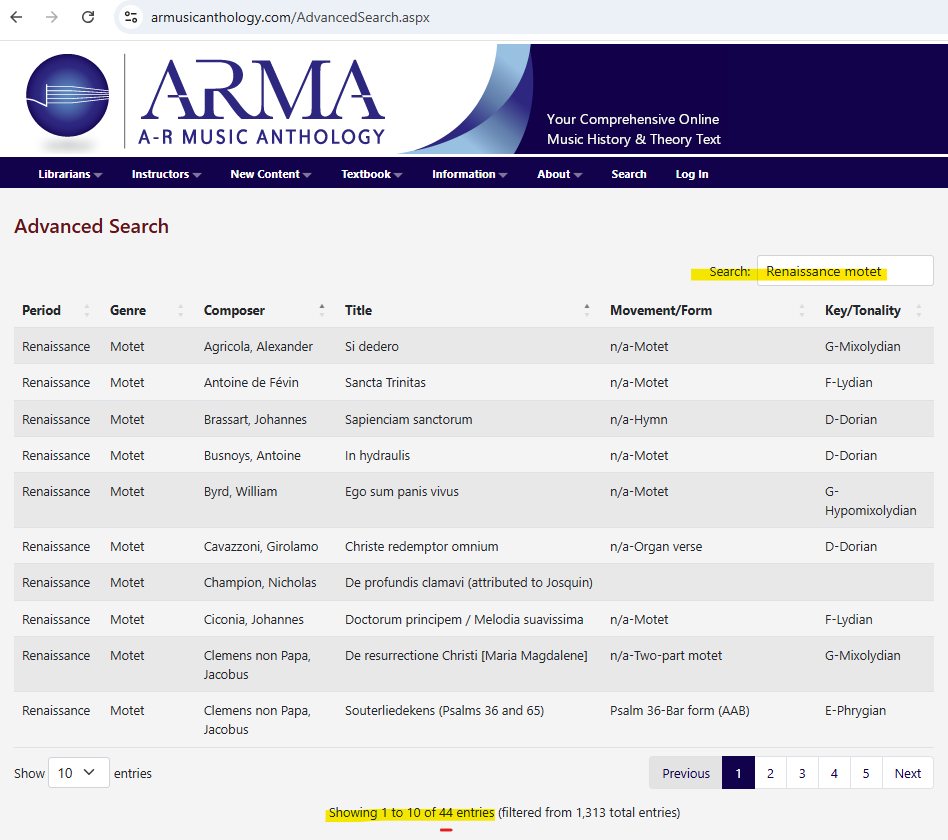The image size is (948, 840).
Task: Open the Librarians menu
Action: pyautogui.click(x=70, y=174)
